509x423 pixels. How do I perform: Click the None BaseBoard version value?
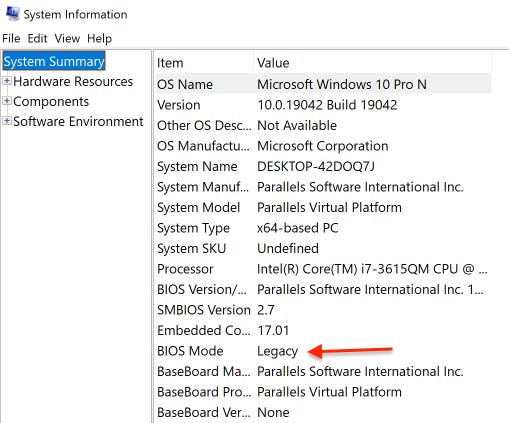coord(273,413)
